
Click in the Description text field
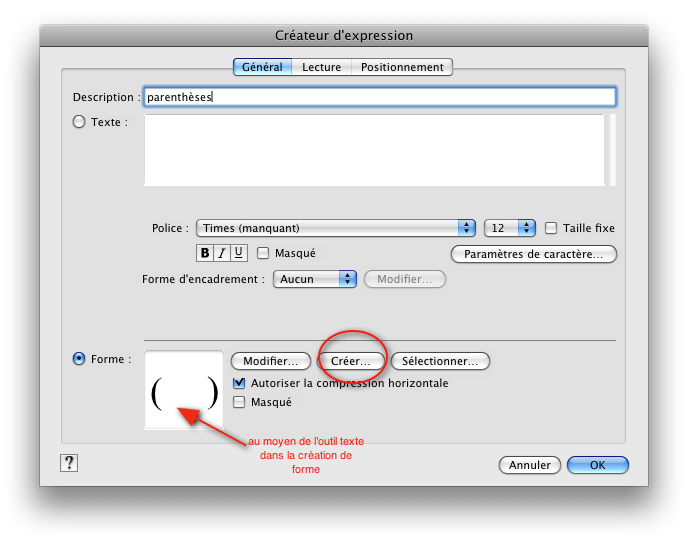[x=379, y=97]
